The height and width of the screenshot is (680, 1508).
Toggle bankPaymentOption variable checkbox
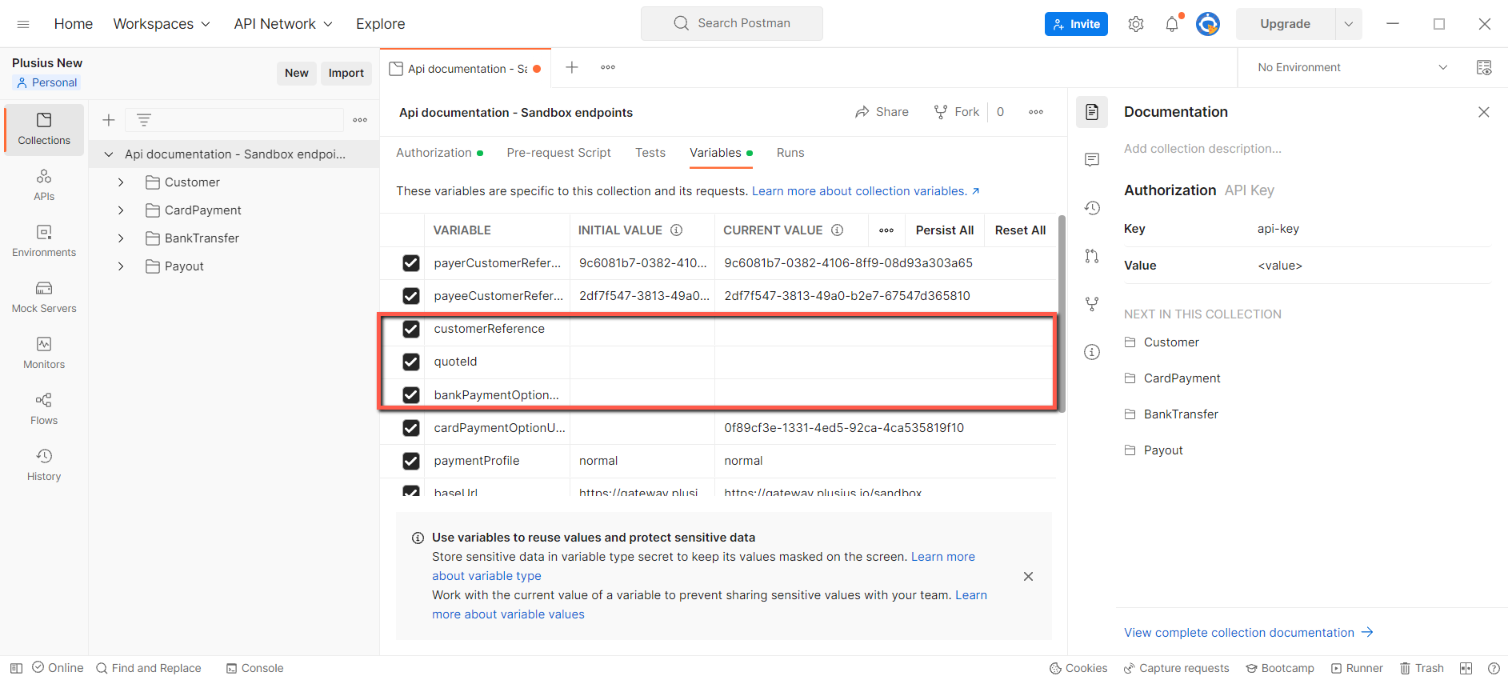[x=411, y=395]
